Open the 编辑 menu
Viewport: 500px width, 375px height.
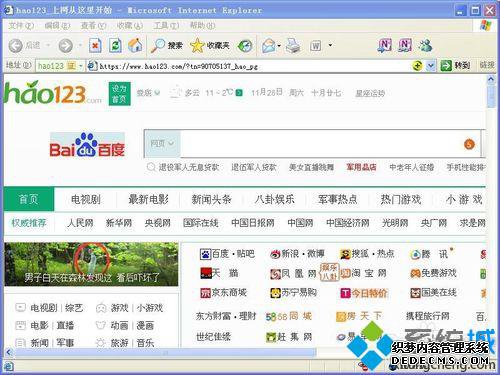(57, 25)
